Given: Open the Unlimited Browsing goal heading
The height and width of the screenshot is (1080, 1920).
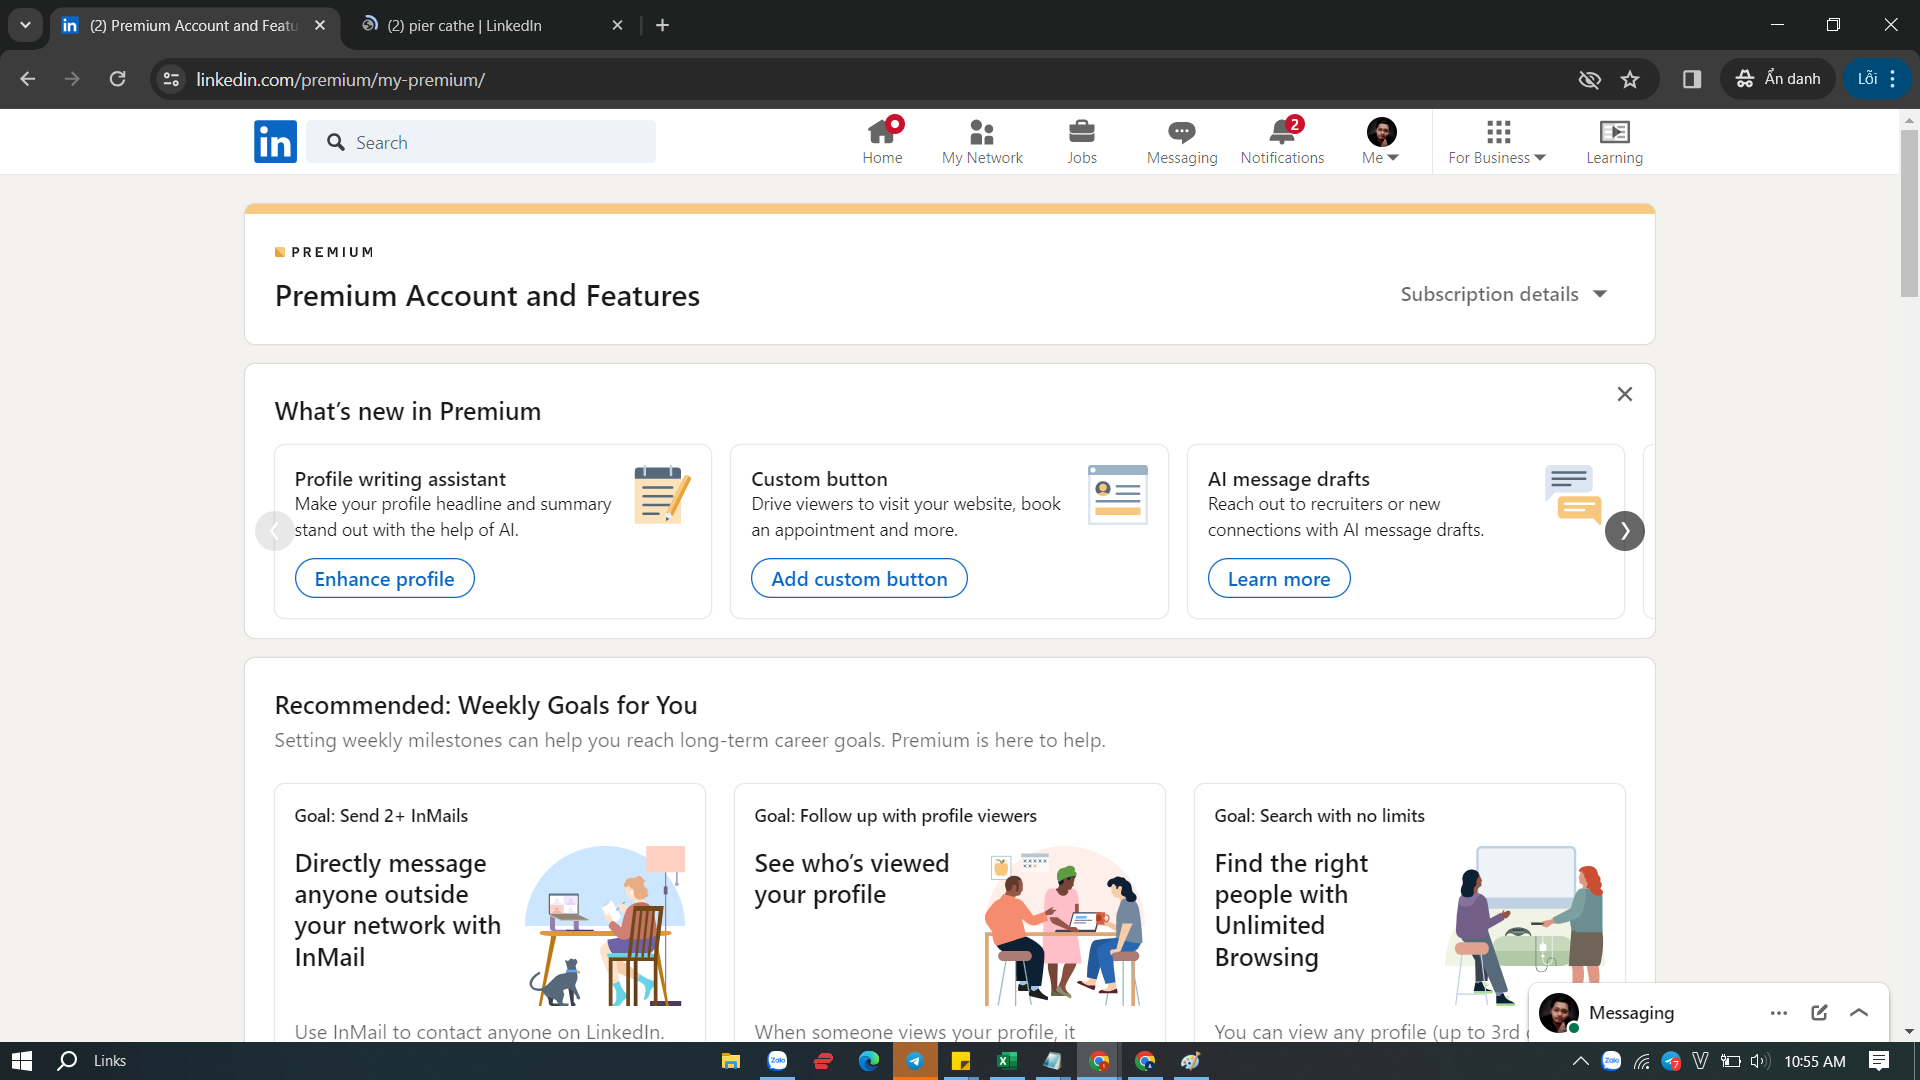Looking at the screenshot, I should click(x=1292, y=910).
